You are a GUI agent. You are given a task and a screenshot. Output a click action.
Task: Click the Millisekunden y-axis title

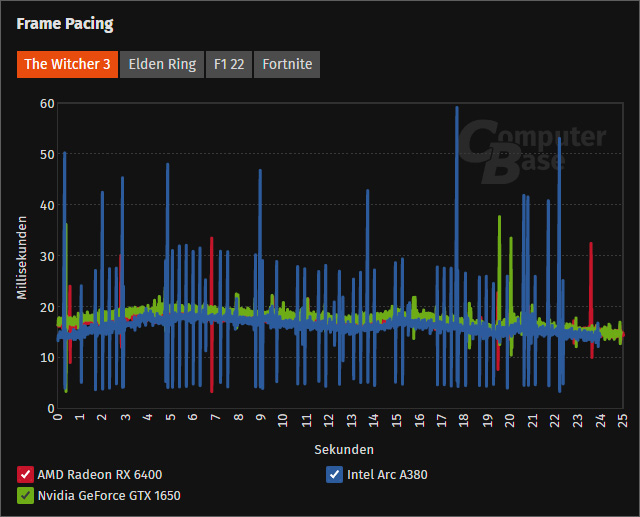[21, 256]
